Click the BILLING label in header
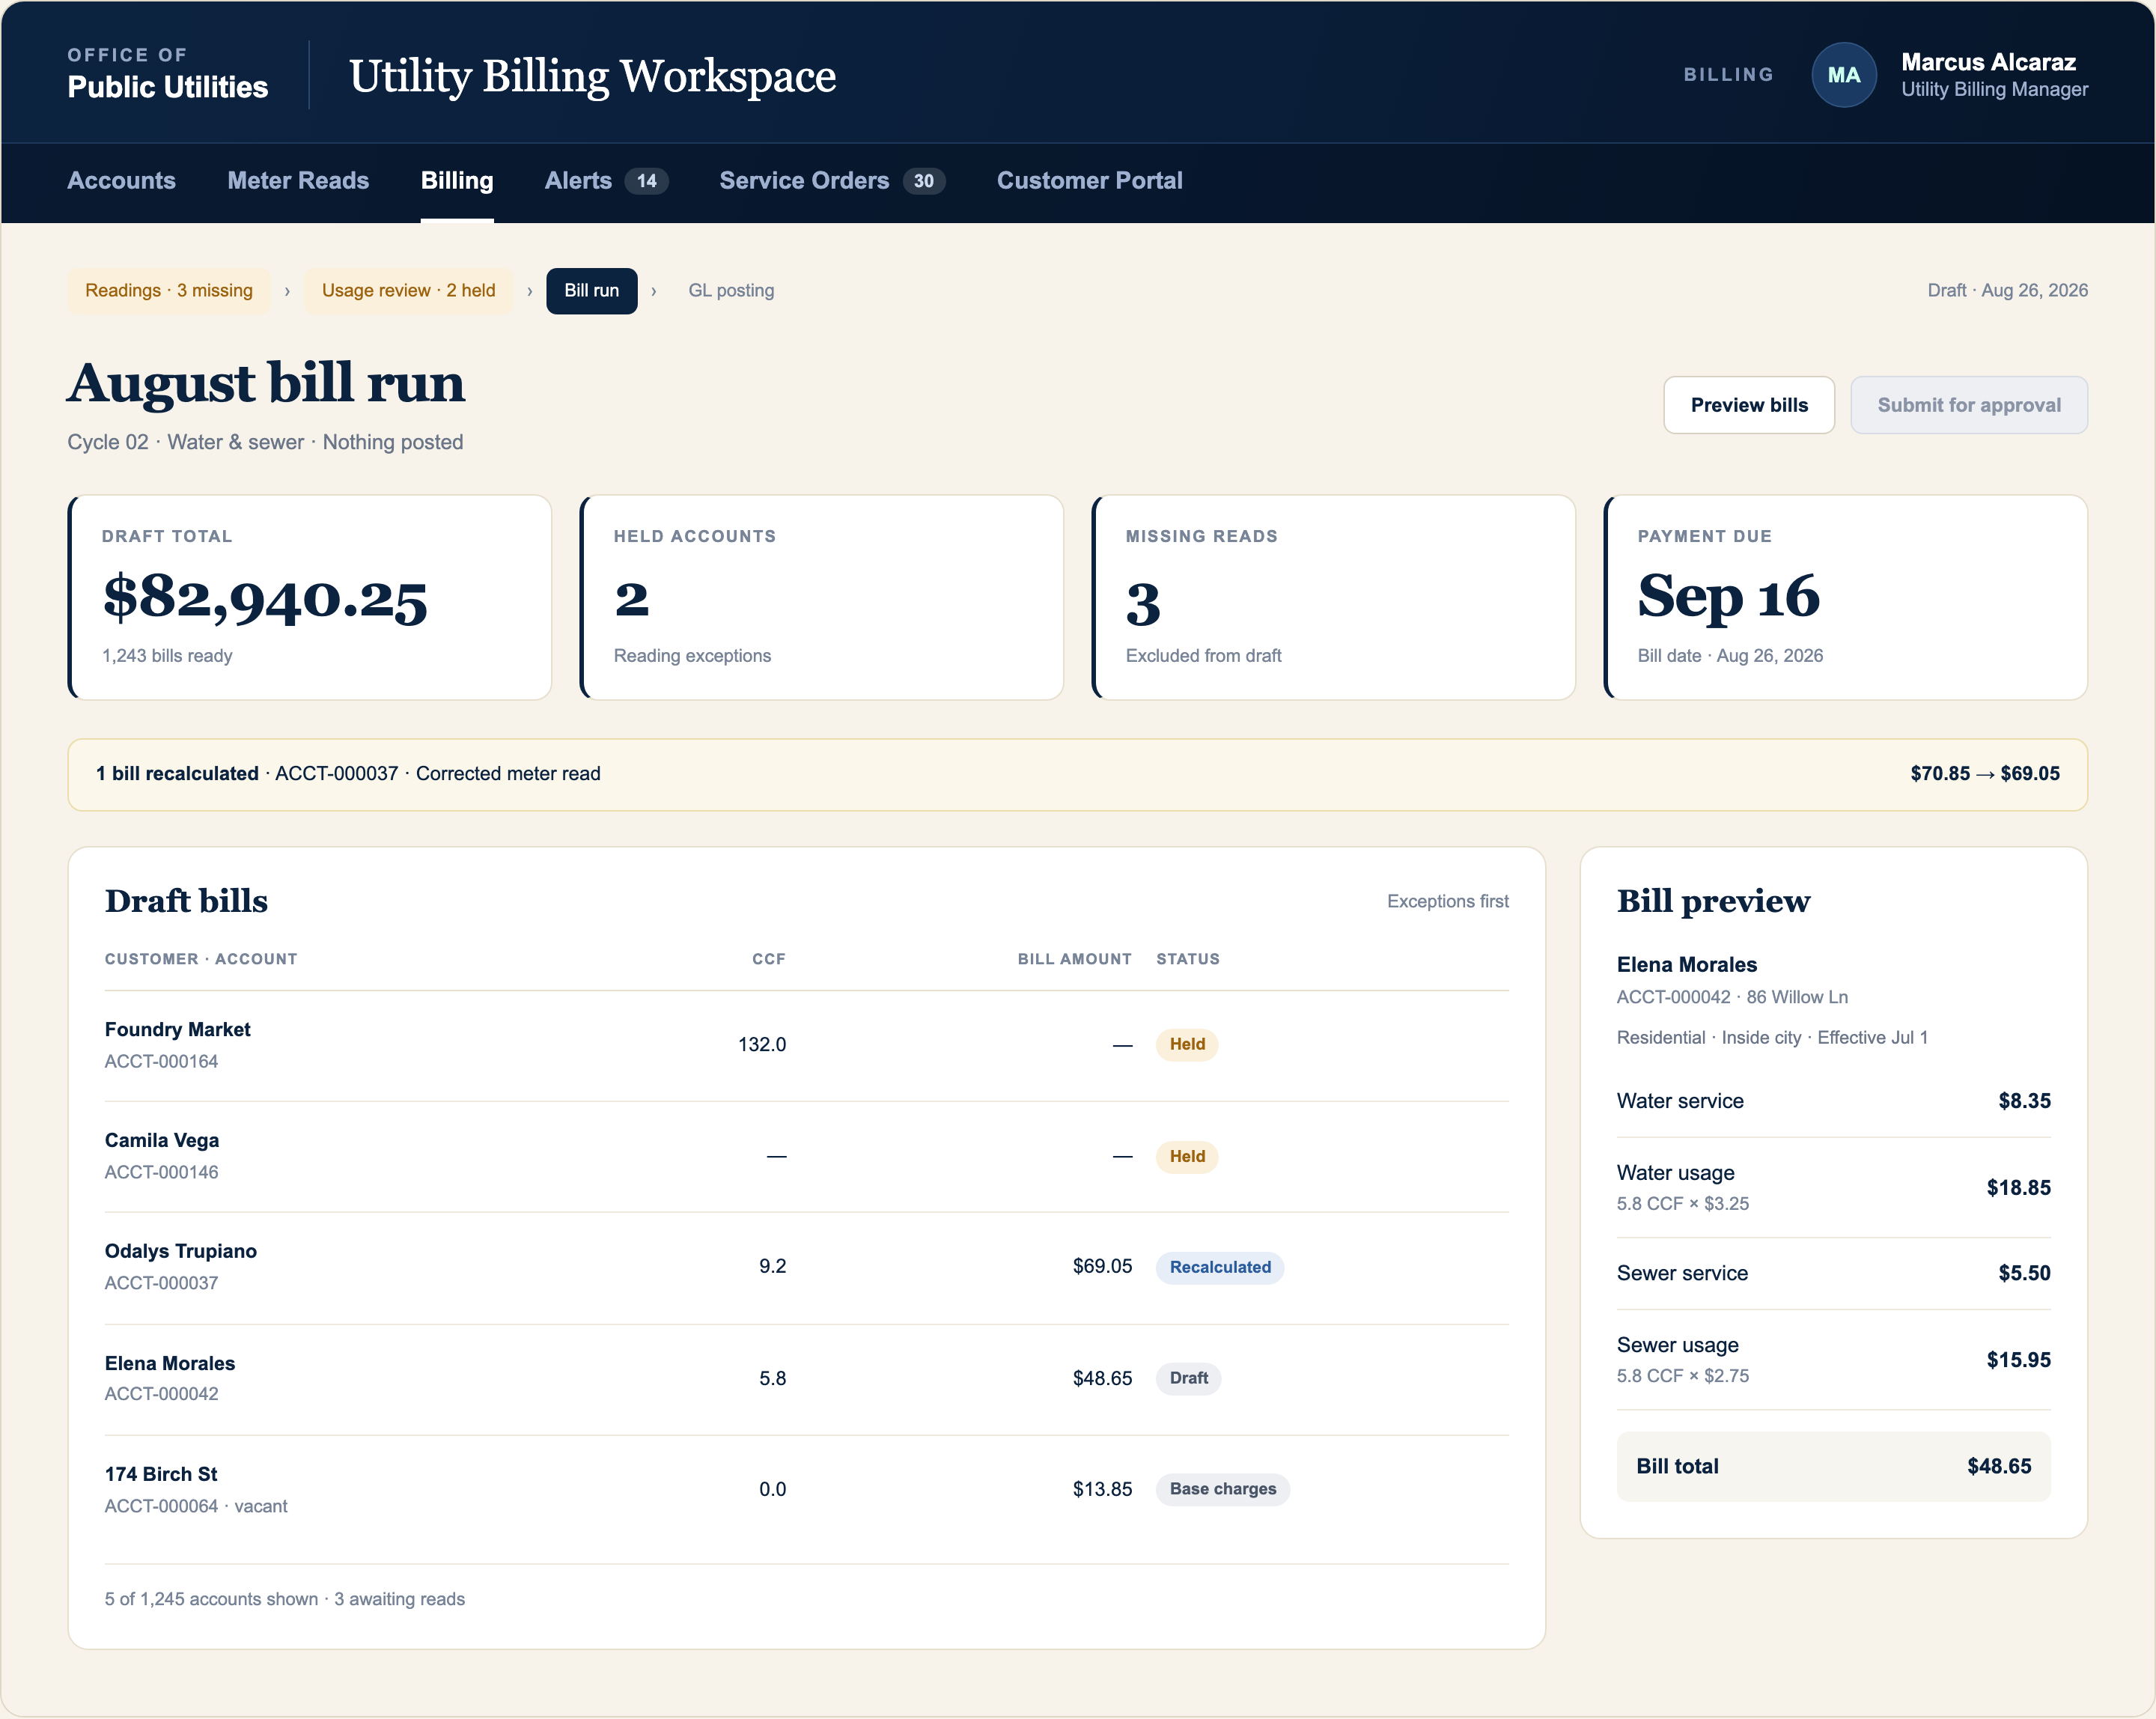Viewport: 2156px width, 1719px height. pos(1728,75)
